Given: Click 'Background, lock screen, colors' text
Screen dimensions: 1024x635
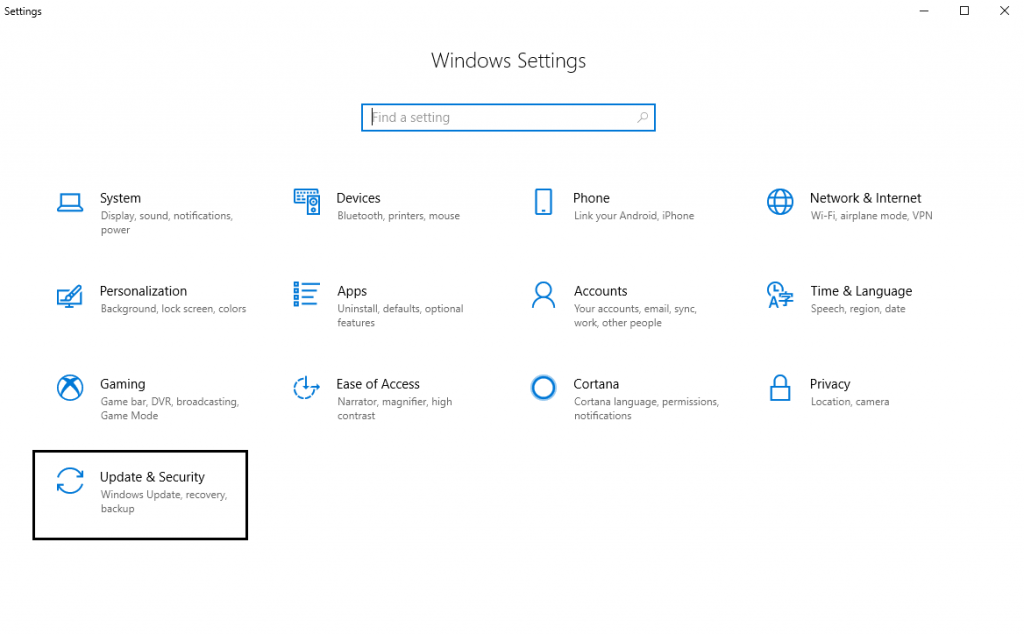Looking at the screenshot, I should (x=173, y=309).
